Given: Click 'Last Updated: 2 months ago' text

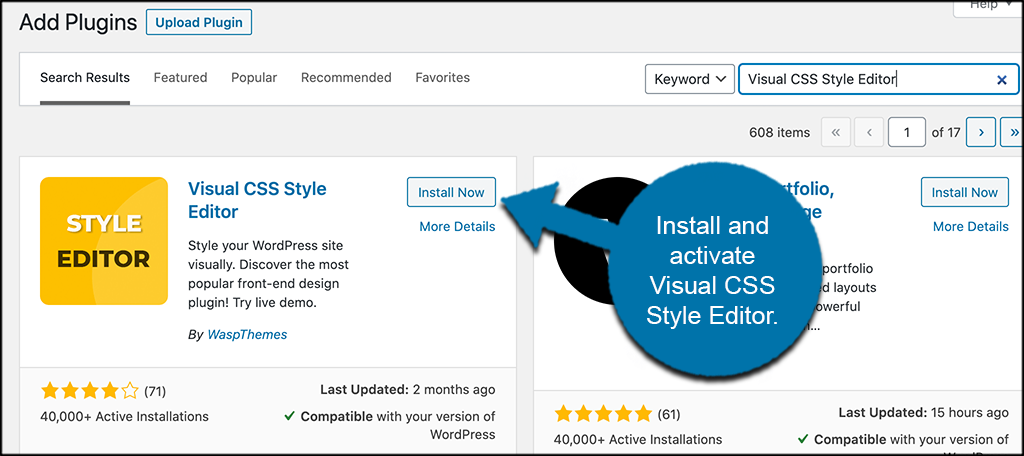Looking at the screenshot, I should coord(408,390).
